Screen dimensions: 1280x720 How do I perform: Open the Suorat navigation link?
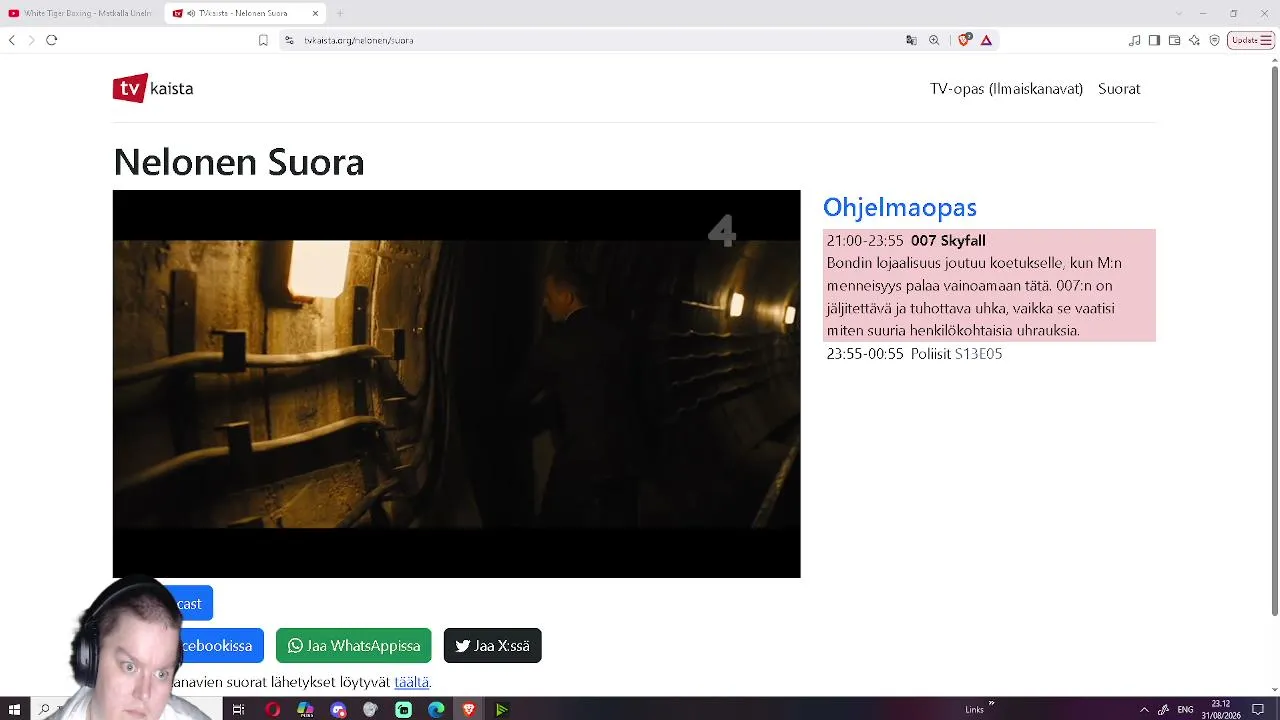(x=1119, y=89)
